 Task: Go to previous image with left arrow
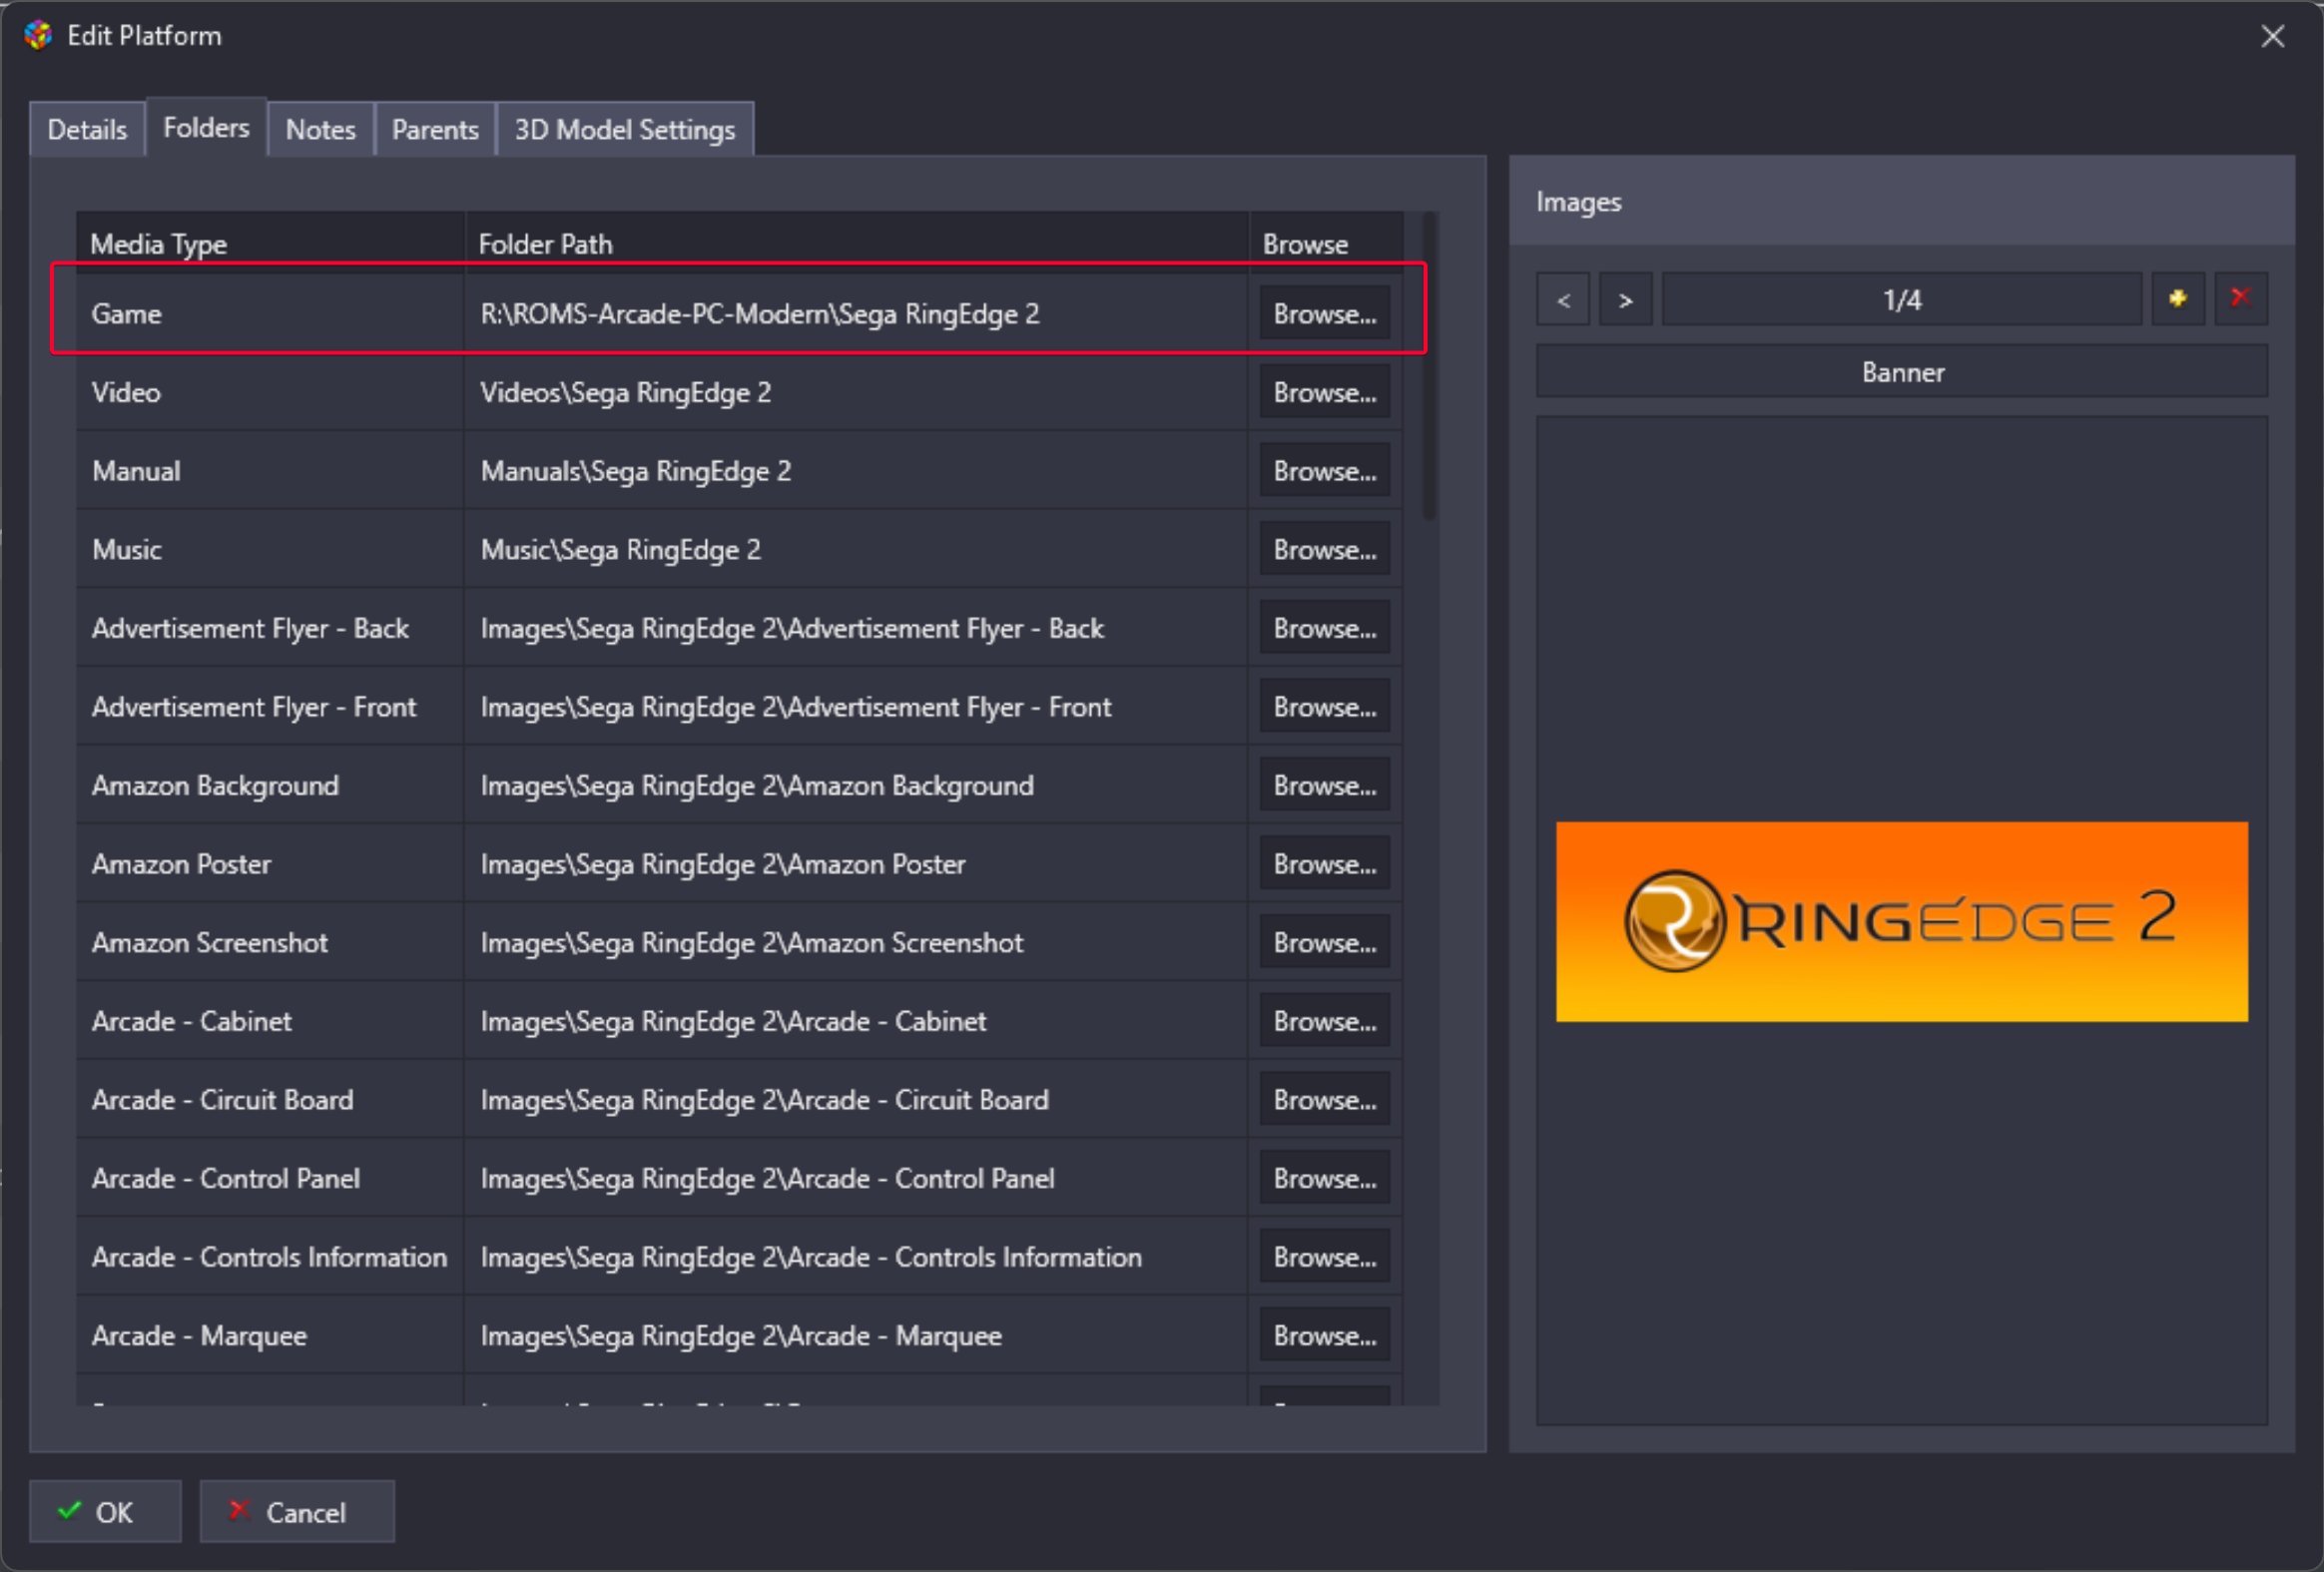[x=1563, y=299]
